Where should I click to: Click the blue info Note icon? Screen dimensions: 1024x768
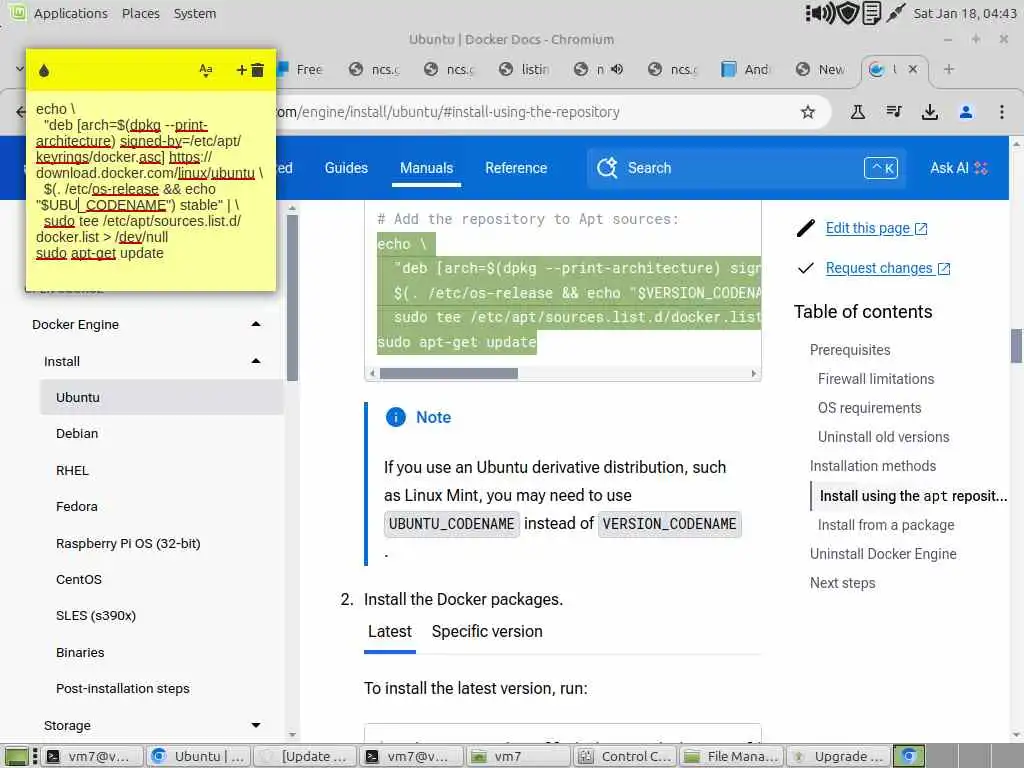pos(396,417)
